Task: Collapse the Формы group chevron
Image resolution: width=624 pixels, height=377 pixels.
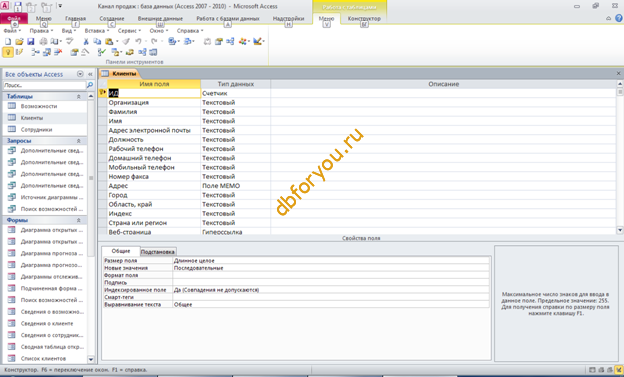Action: [x=78, y=220]
